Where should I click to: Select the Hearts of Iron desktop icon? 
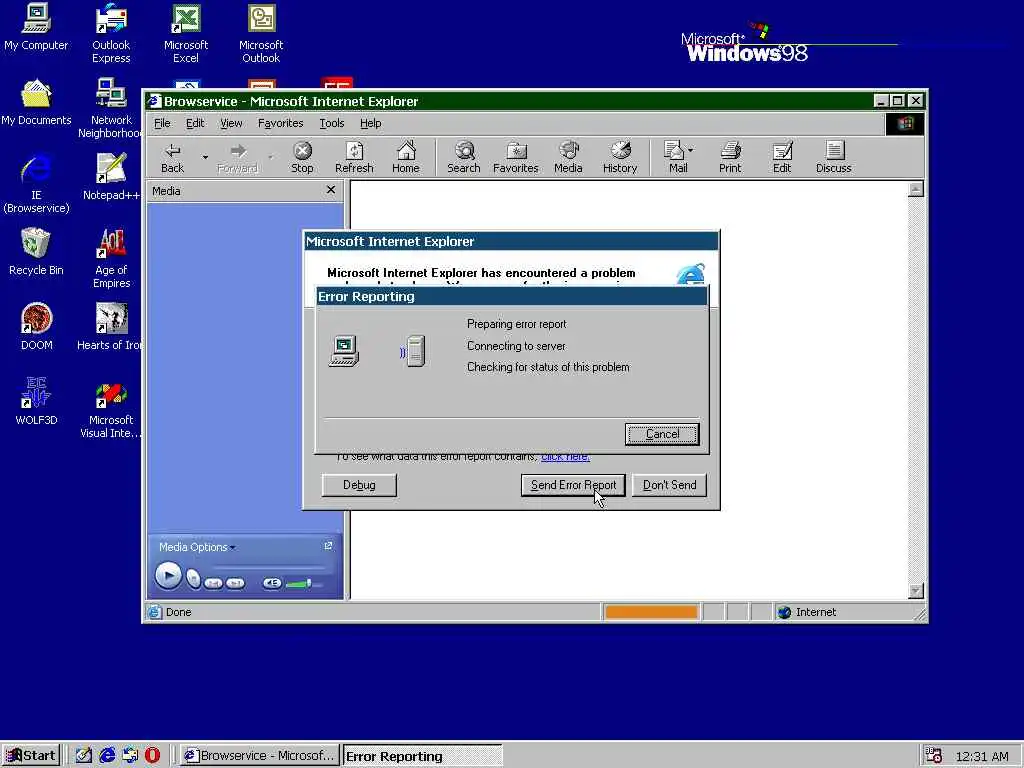110,327
